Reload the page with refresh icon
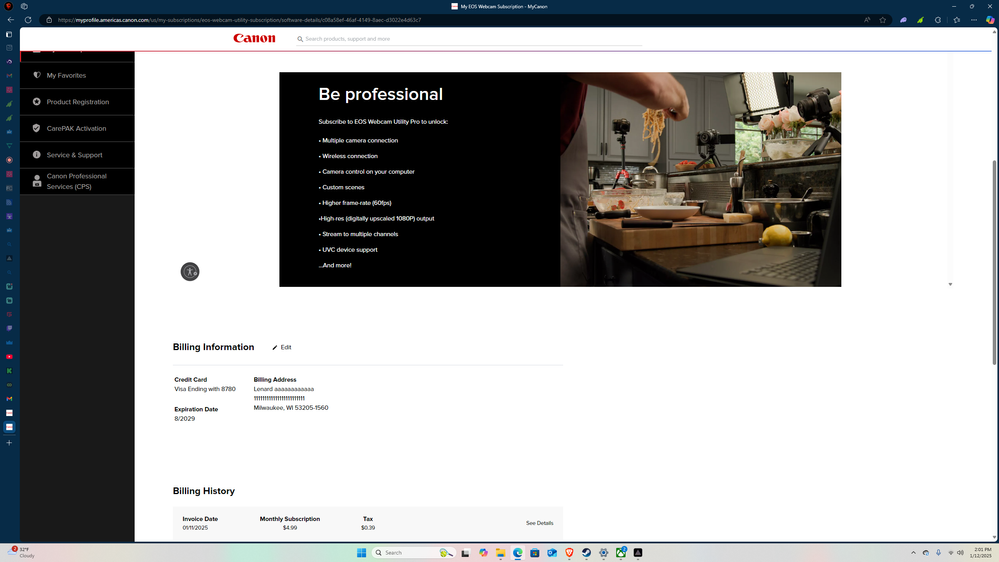Image resolution: width=999 pixels, height=562 pixels. coord(28,20)
